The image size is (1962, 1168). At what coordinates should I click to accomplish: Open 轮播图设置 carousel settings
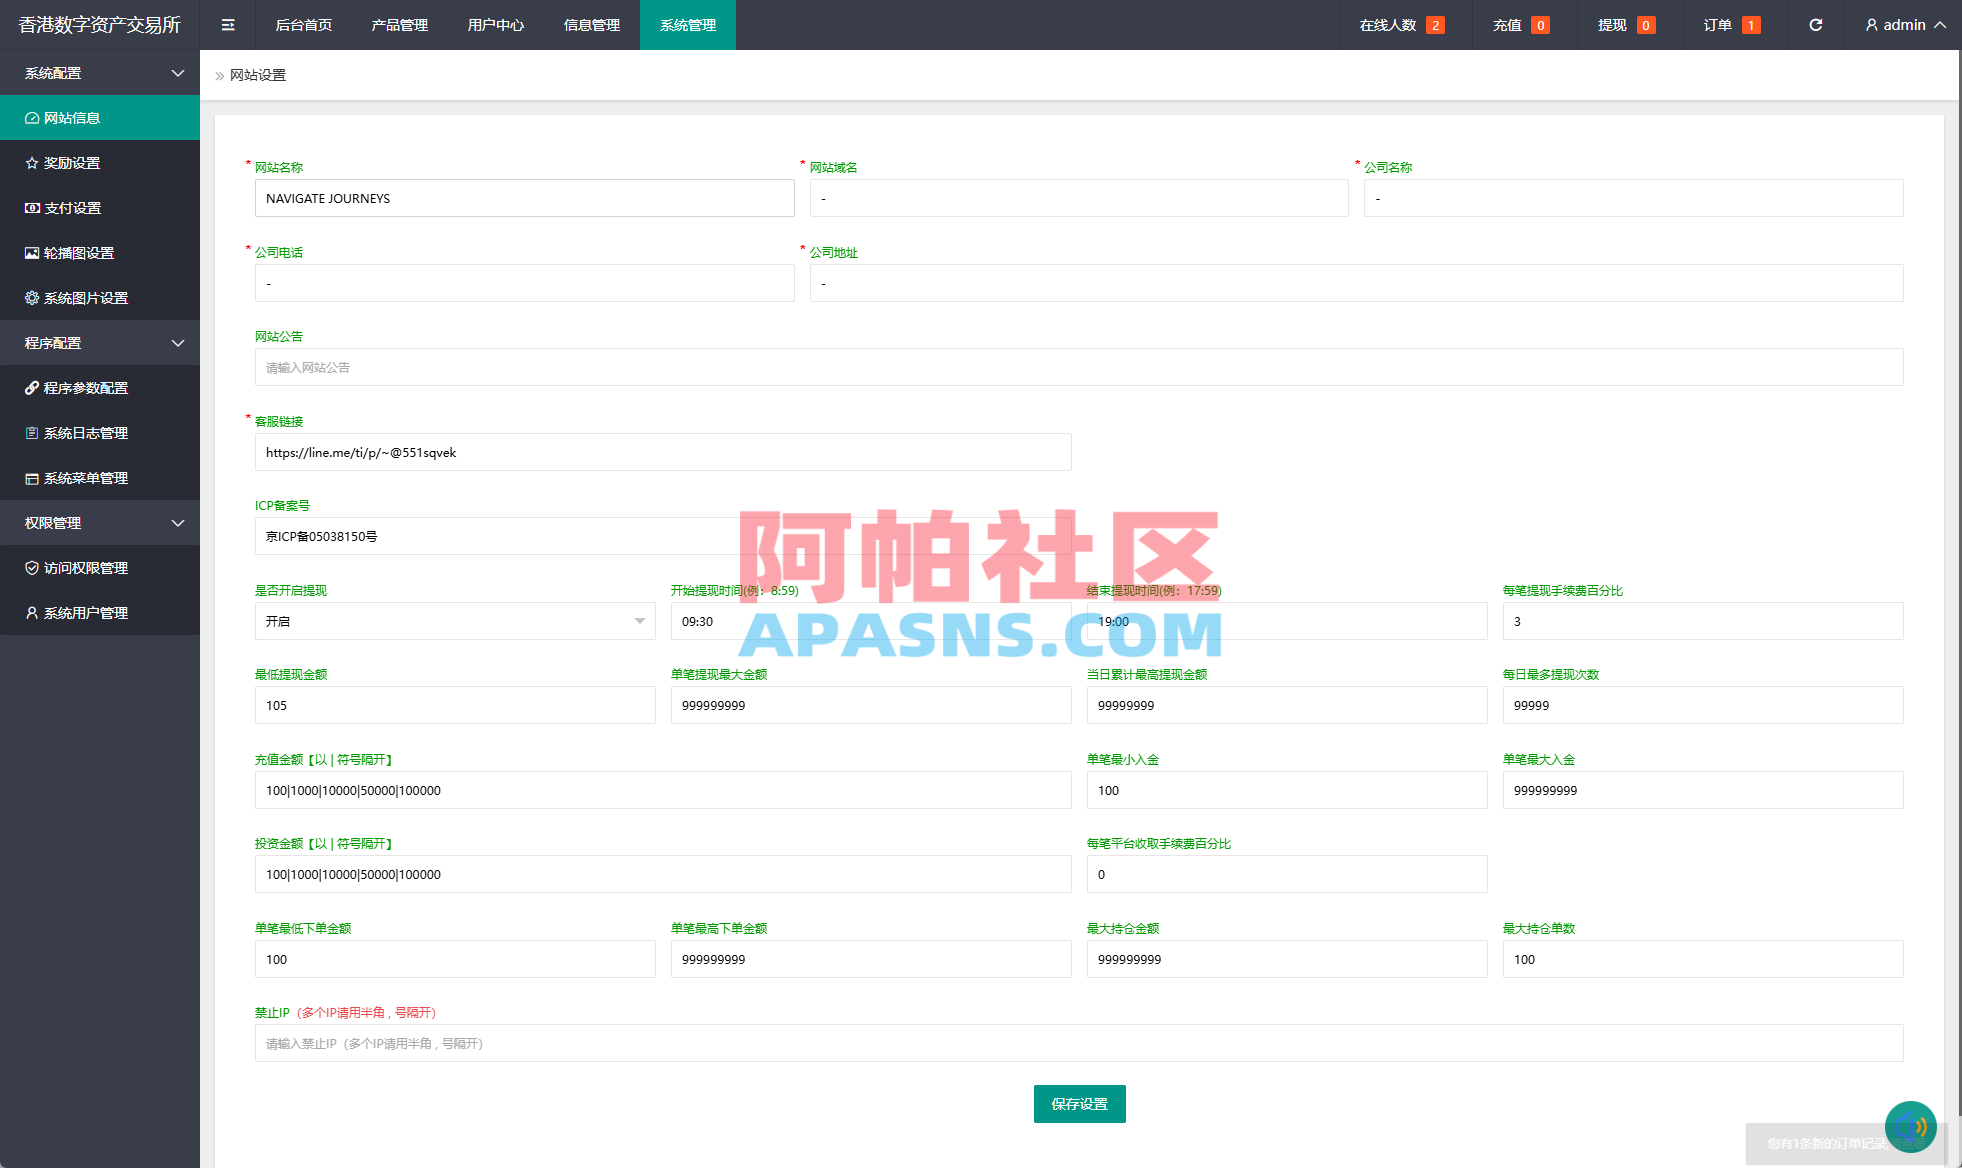86,252
